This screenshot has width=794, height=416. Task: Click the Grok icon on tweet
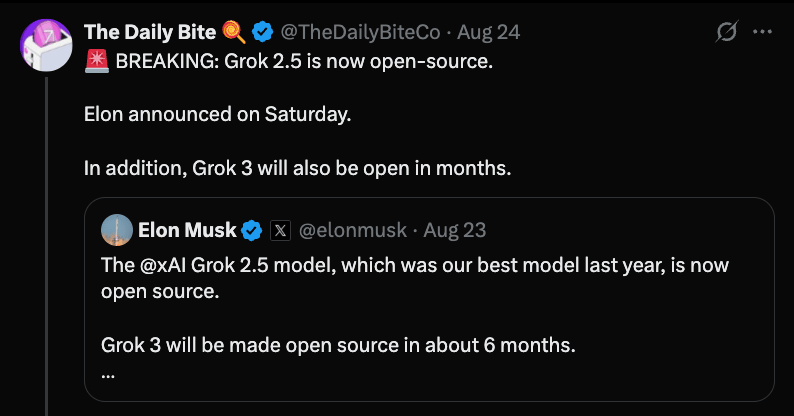(x=727, y=32)
